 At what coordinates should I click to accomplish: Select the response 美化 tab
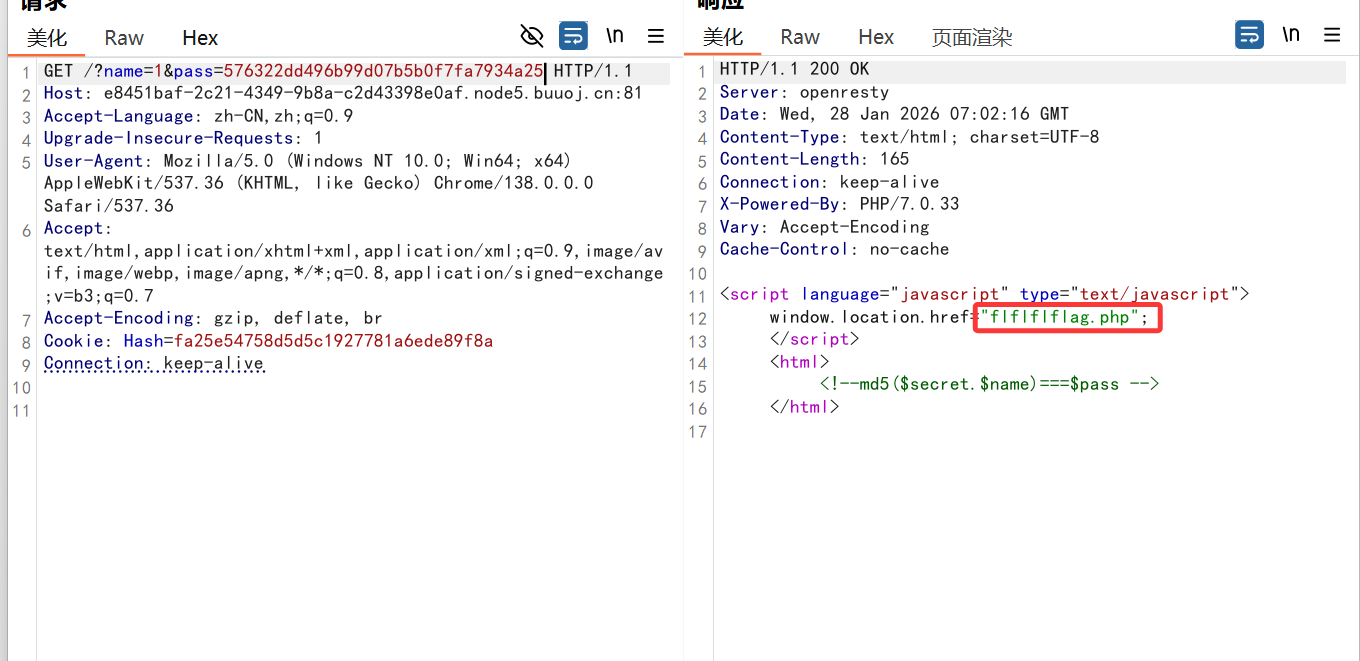point(723,37)
